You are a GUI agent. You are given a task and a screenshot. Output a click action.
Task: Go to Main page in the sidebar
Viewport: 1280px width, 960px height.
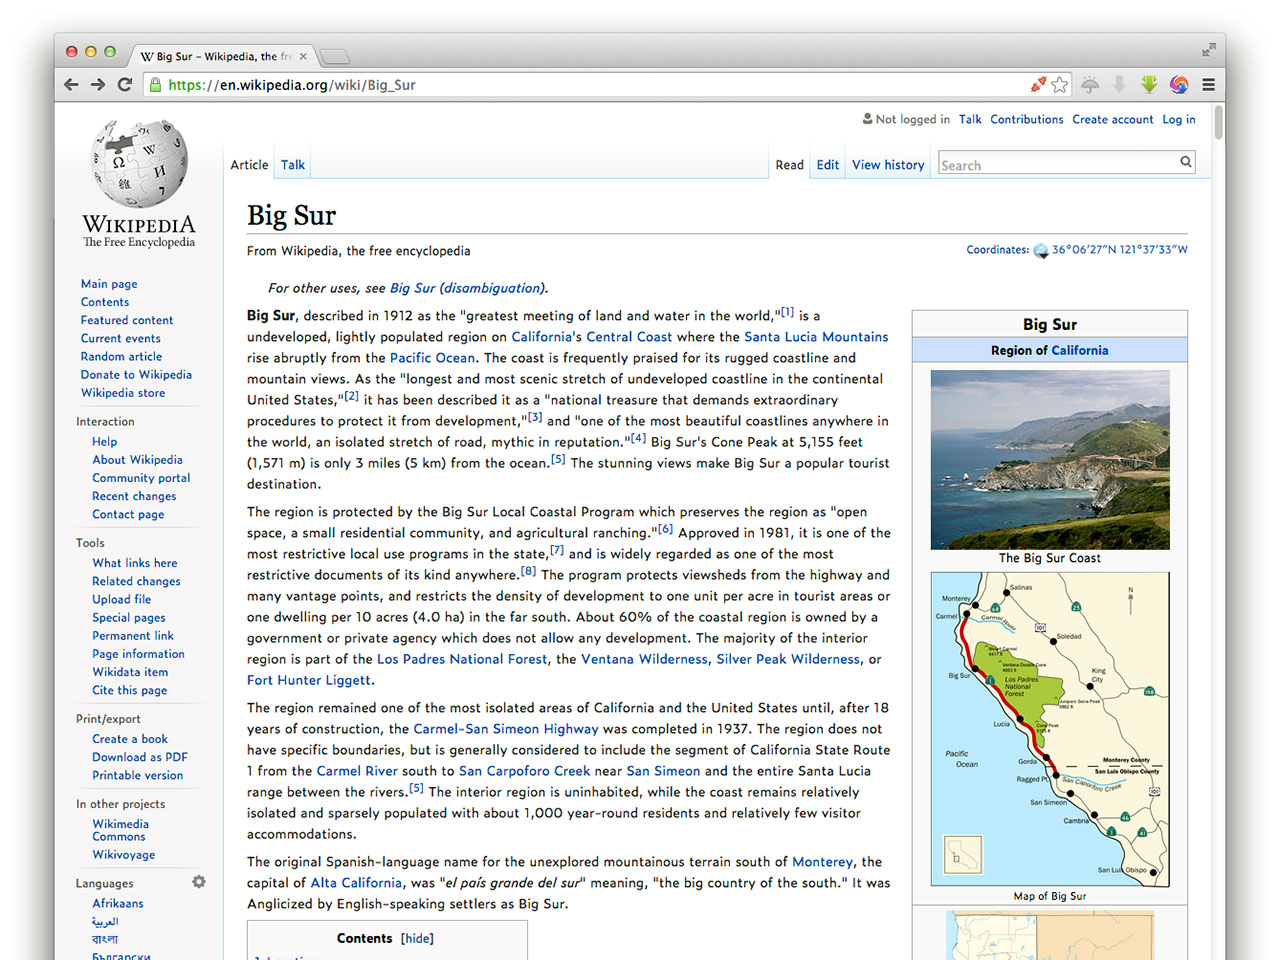[109, 284]
